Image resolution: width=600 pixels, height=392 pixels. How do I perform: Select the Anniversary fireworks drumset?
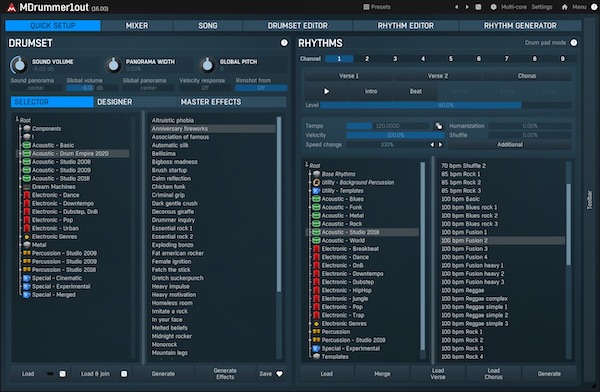point(213,129)
